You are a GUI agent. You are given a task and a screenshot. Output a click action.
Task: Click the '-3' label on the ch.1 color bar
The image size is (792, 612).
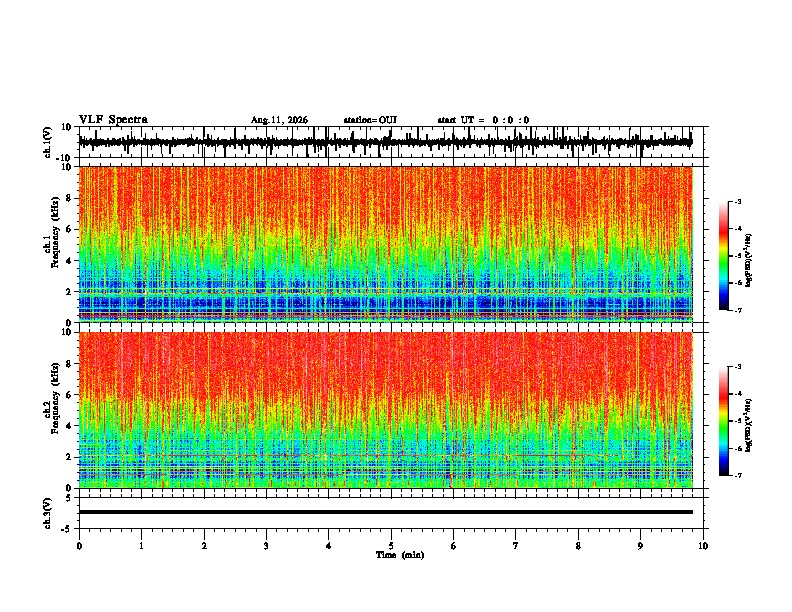coord(737,202)
